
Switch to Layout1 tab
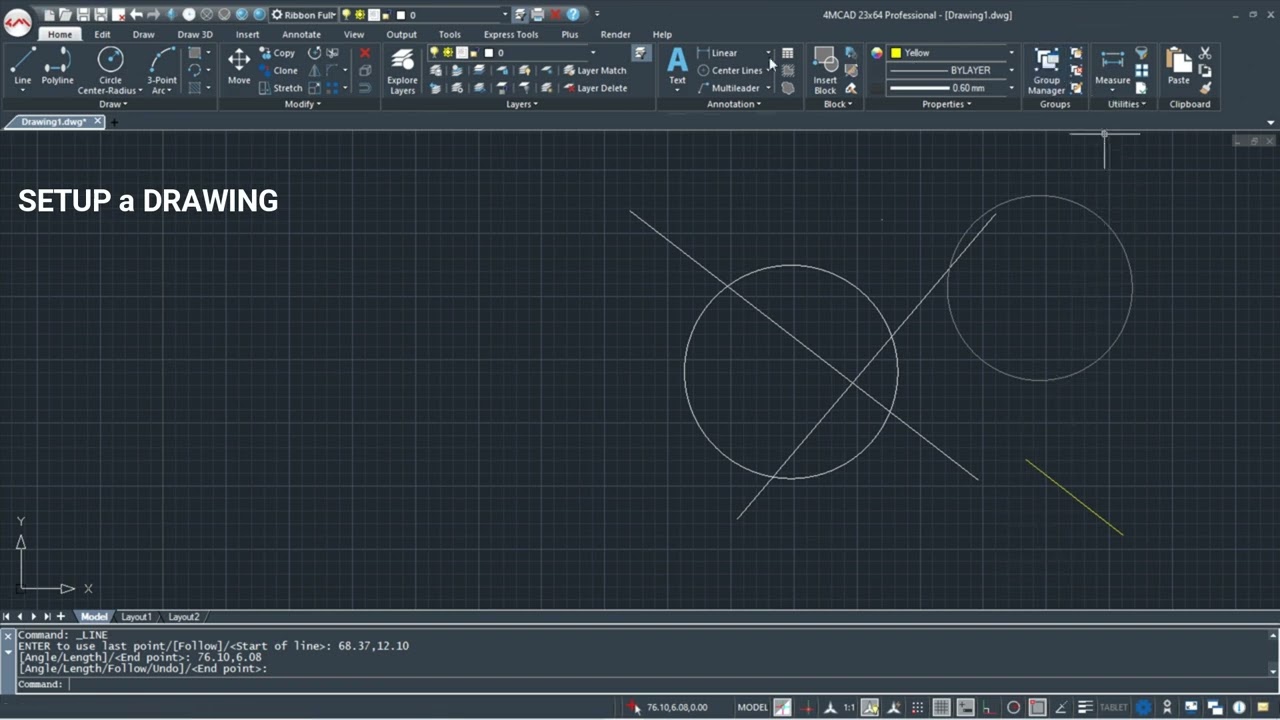(x=136, y=617)
